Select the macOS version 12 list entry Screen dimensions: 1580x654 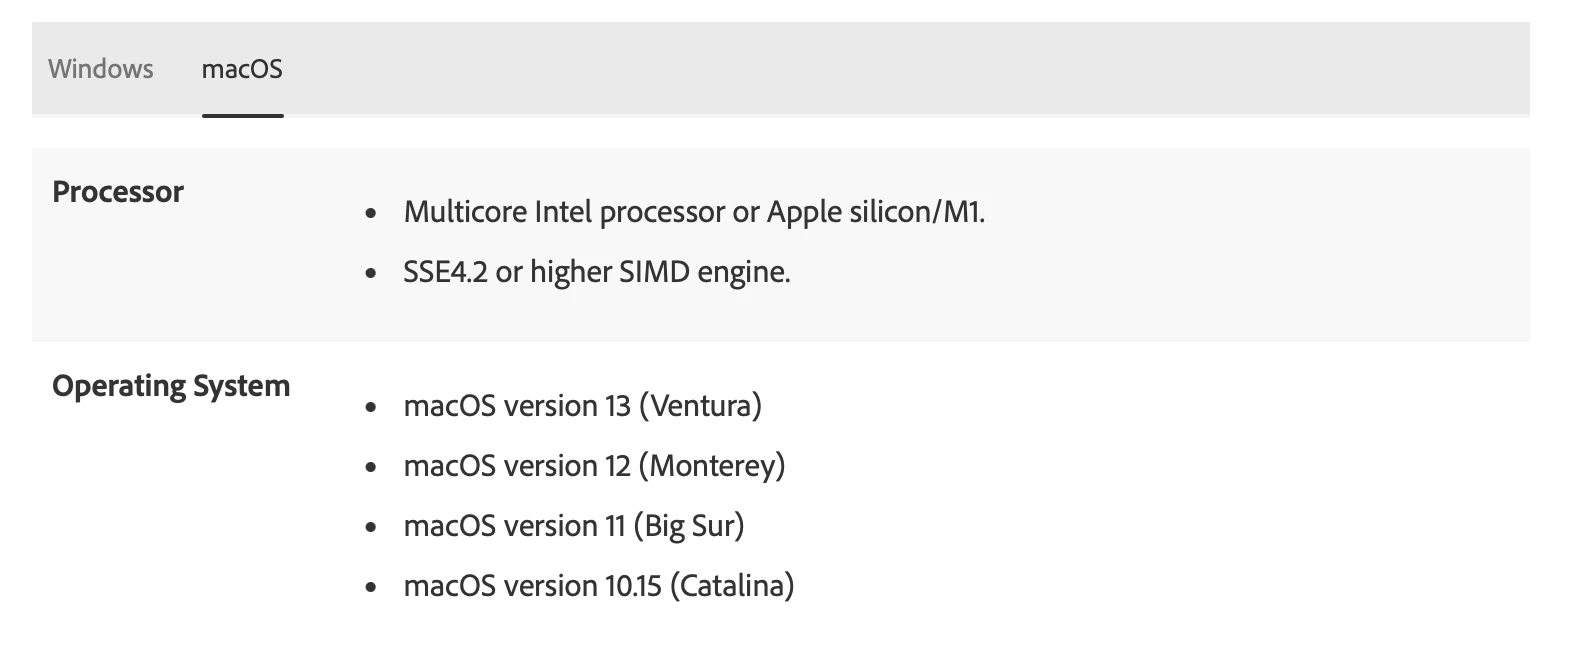coord(594,466)
